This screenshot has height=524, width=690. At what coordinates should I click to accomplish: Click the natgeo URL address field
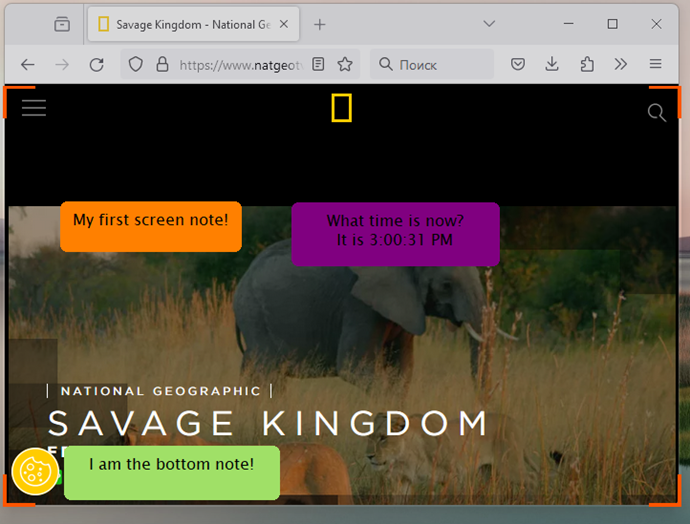coord(241,65)
